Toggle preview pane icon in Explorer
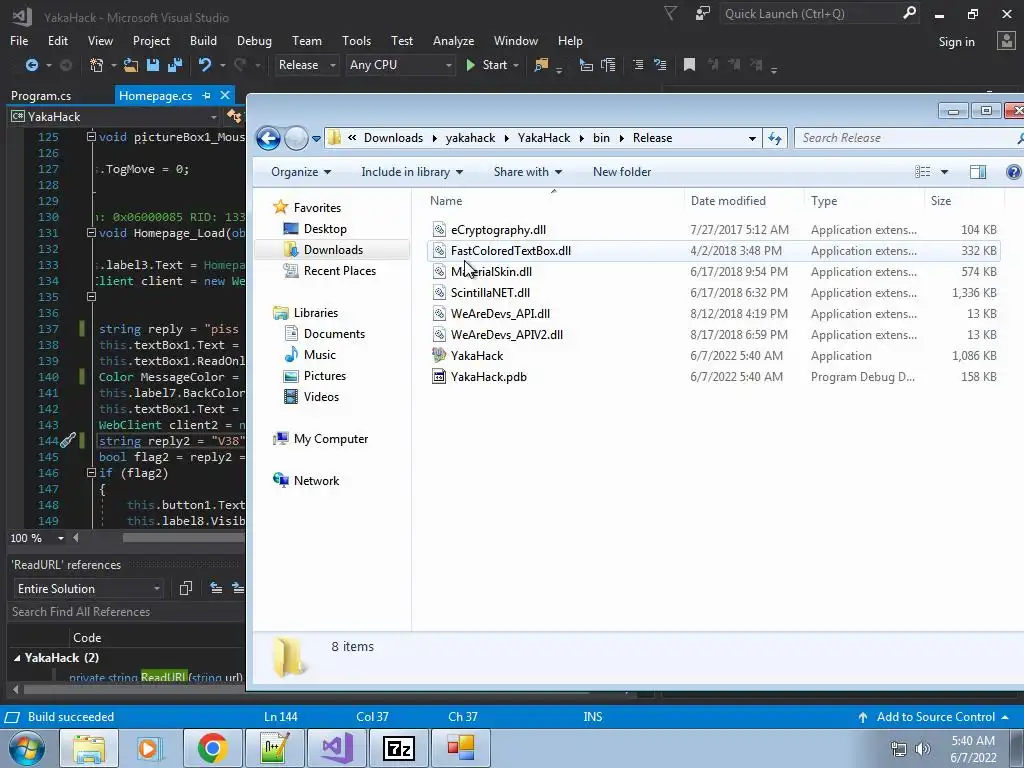The height and width of the screenshot is (768, 1024). click(978, 172)
